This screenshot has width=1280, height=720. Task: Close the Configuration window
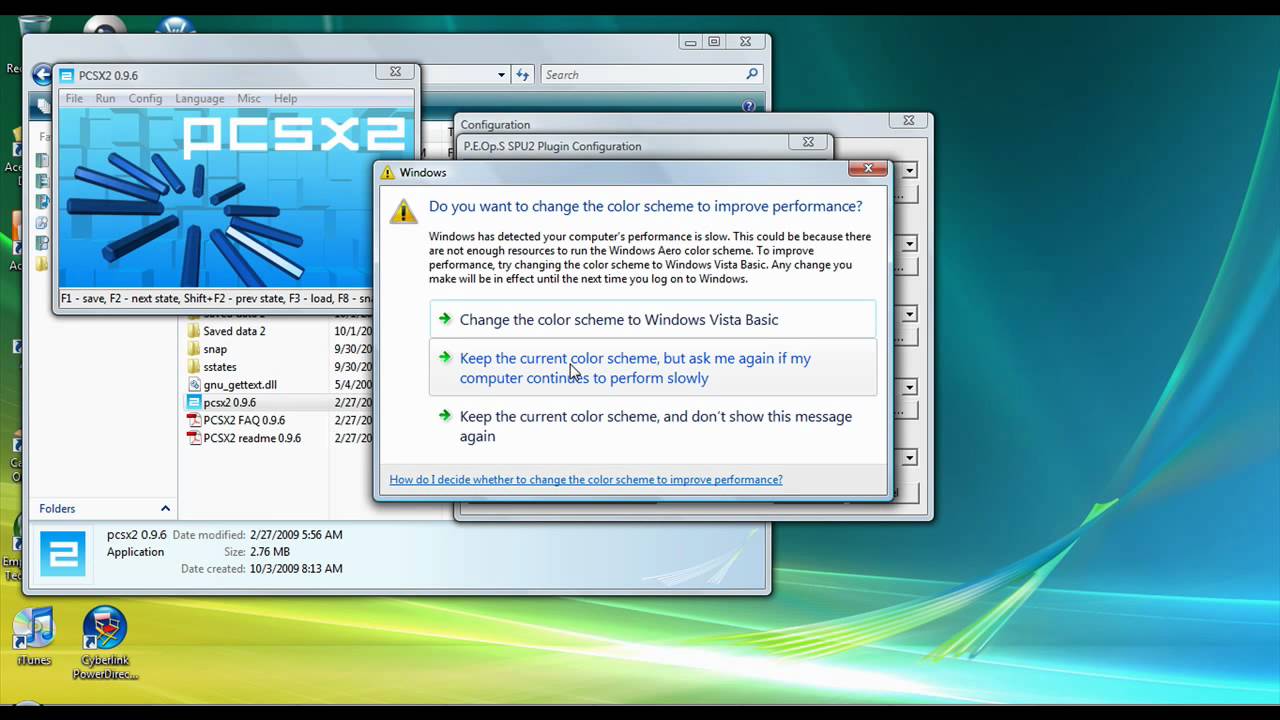(908, 120)
